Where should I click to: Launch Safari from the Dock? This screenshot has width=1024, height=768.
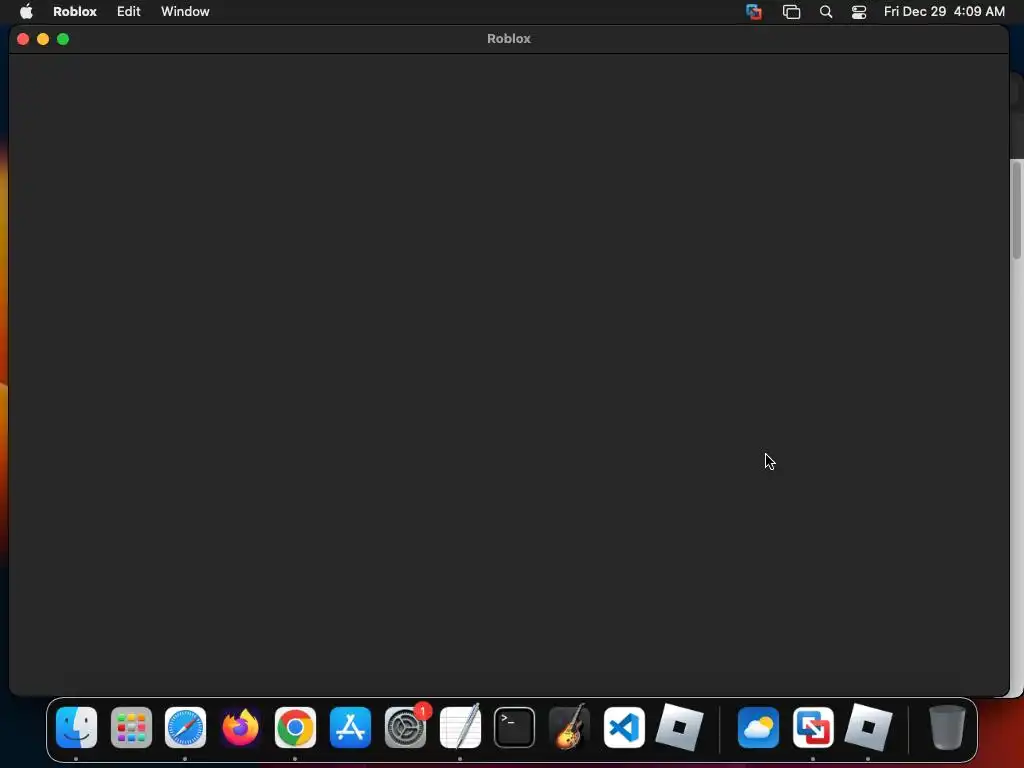pyautogui.click(x=185, y=727)
